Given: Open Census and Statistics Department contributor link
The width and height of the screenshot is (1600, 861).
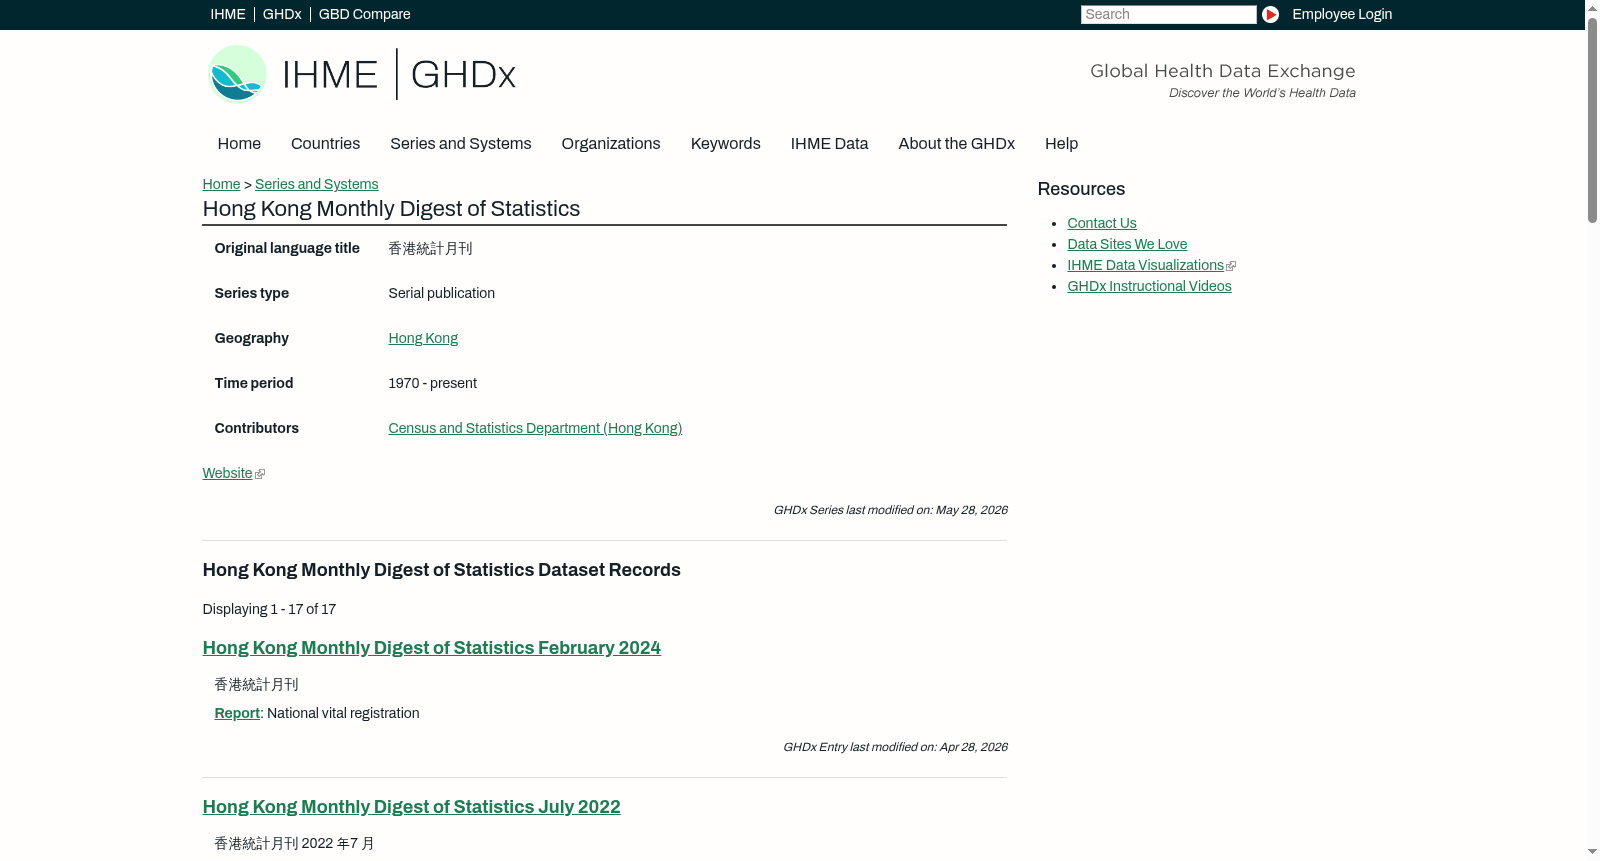Looking at the screenshot, I should tap(535, 428).
